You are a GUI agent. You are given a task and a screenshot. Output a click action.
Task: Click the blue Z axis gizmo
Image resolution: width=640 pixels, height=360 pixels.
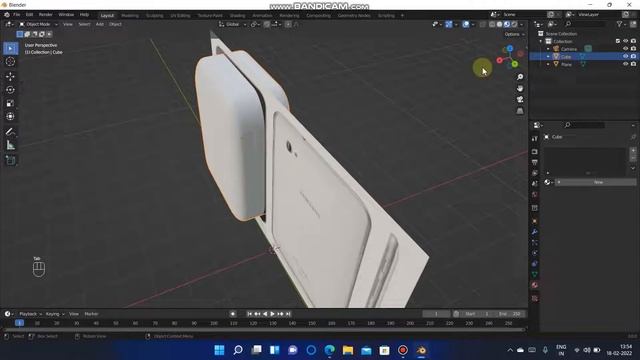(510, 49)
